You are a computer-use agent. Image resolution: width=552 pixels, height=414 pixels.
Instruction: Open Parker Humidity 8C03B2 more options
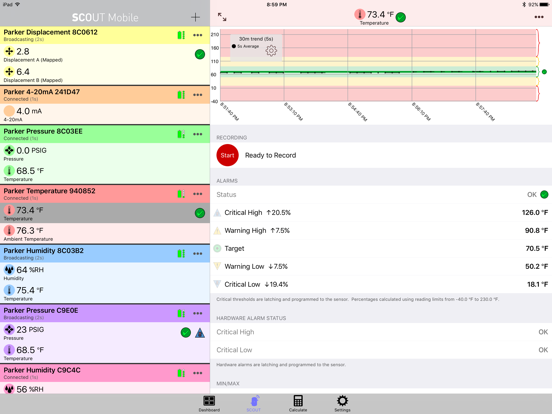197,253
